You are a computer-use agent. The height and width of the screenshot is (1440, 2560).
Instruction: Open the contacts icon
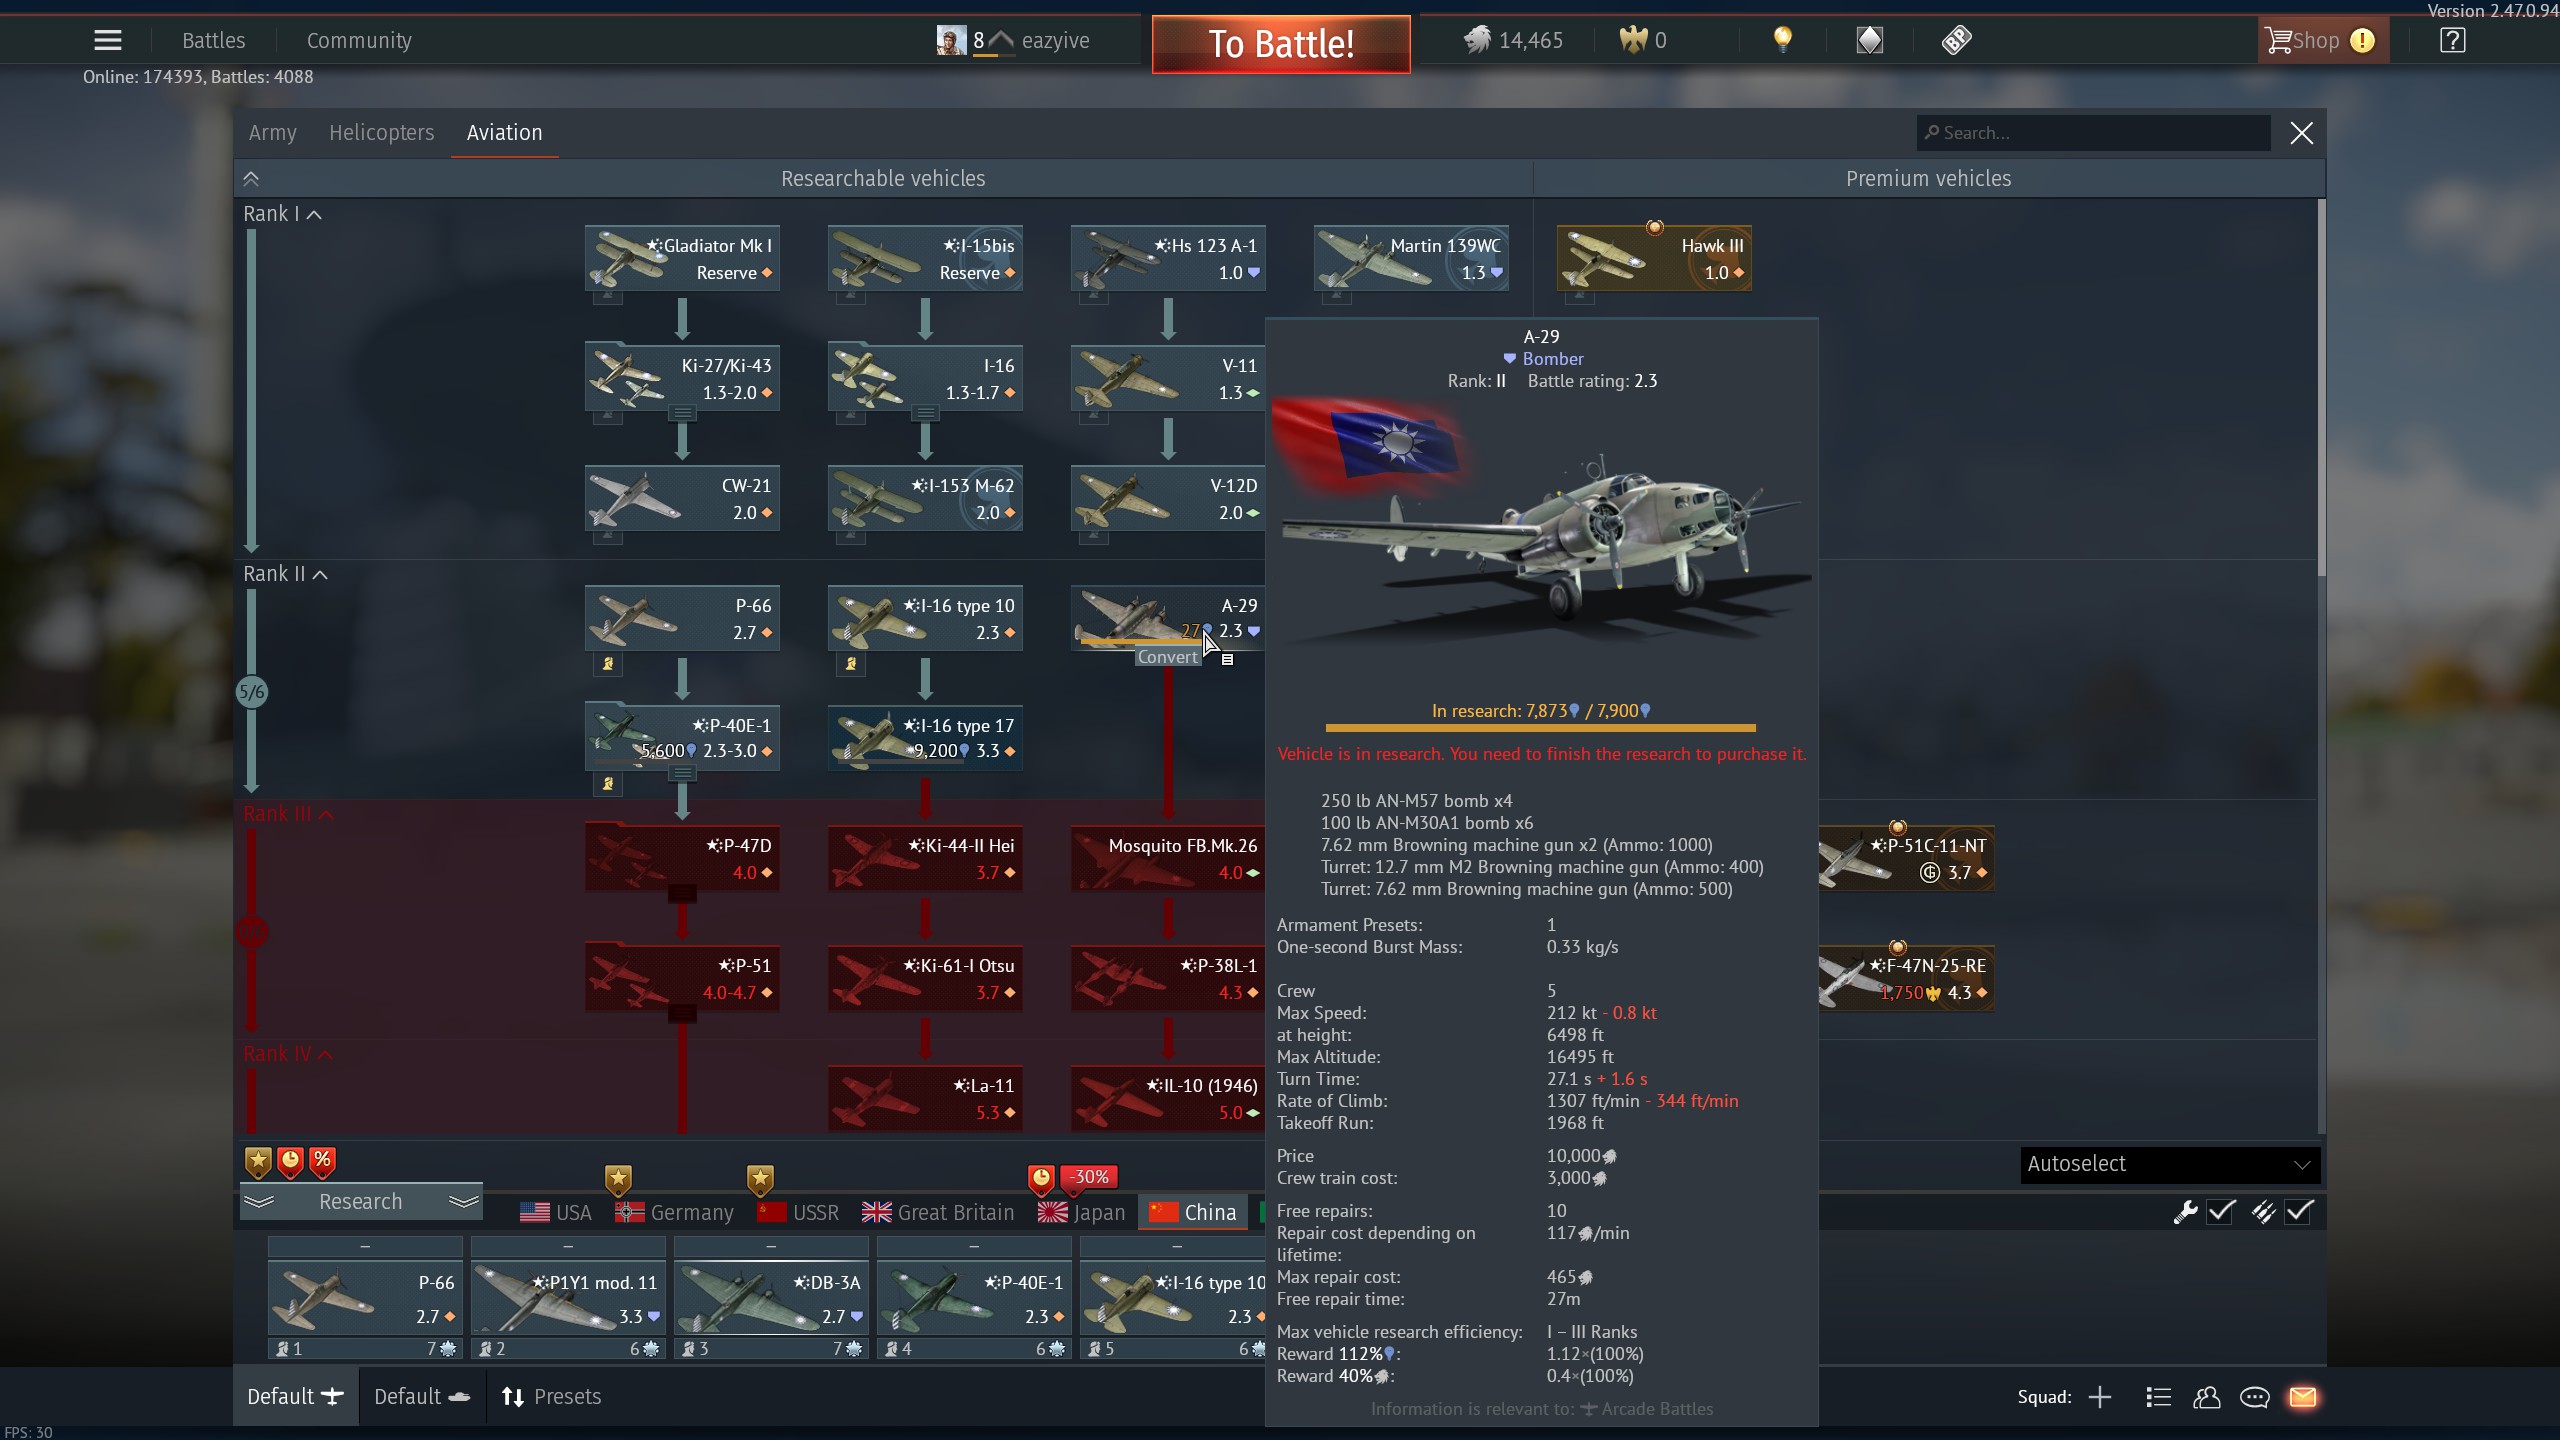pos(2206,1397)
